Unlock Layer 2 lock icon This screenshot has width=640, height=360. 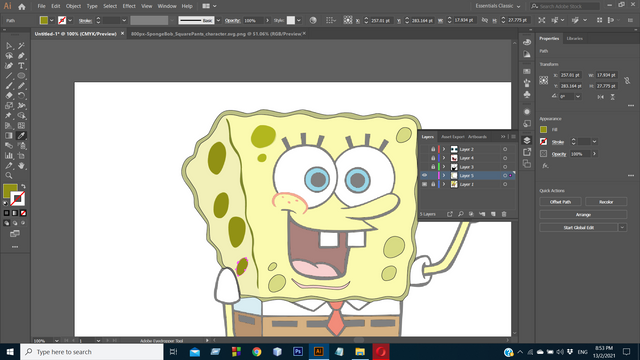[433, 149]
